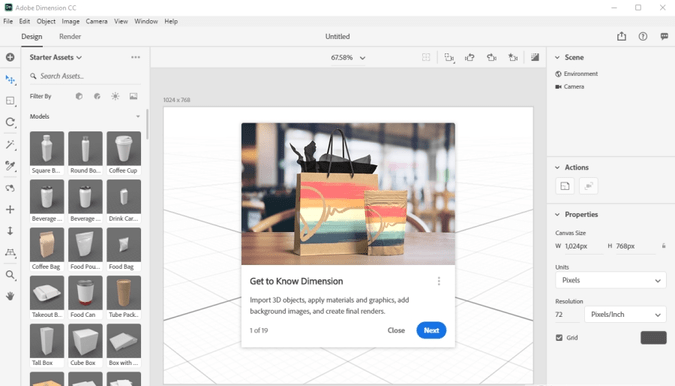Open the Help question mark icon
This screenshot has height=386, width=675.
pos(643,37)
